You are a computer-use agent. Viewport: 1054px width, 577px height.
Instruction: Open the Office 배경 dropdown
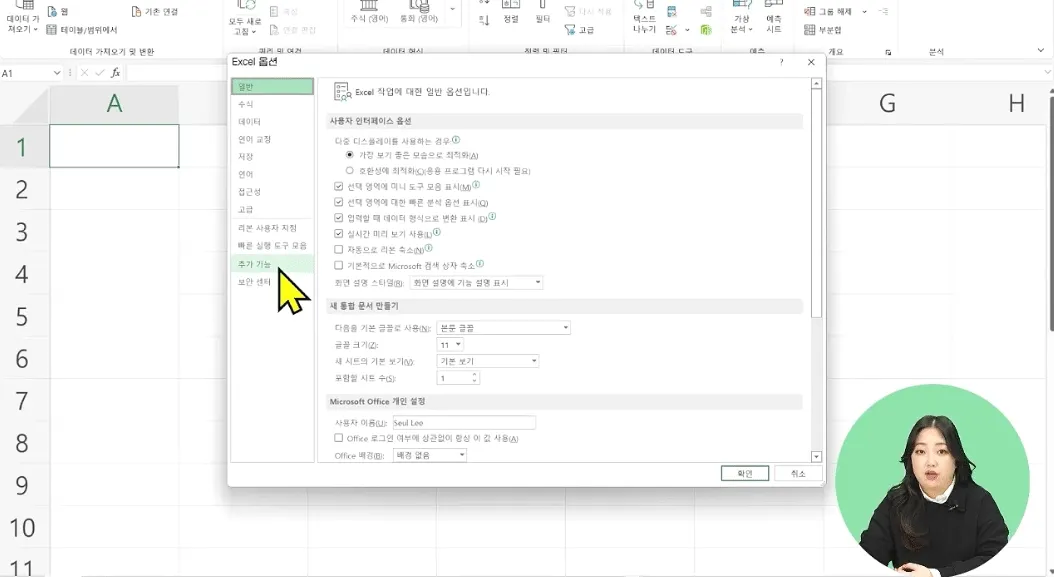[x=430, y=455]
